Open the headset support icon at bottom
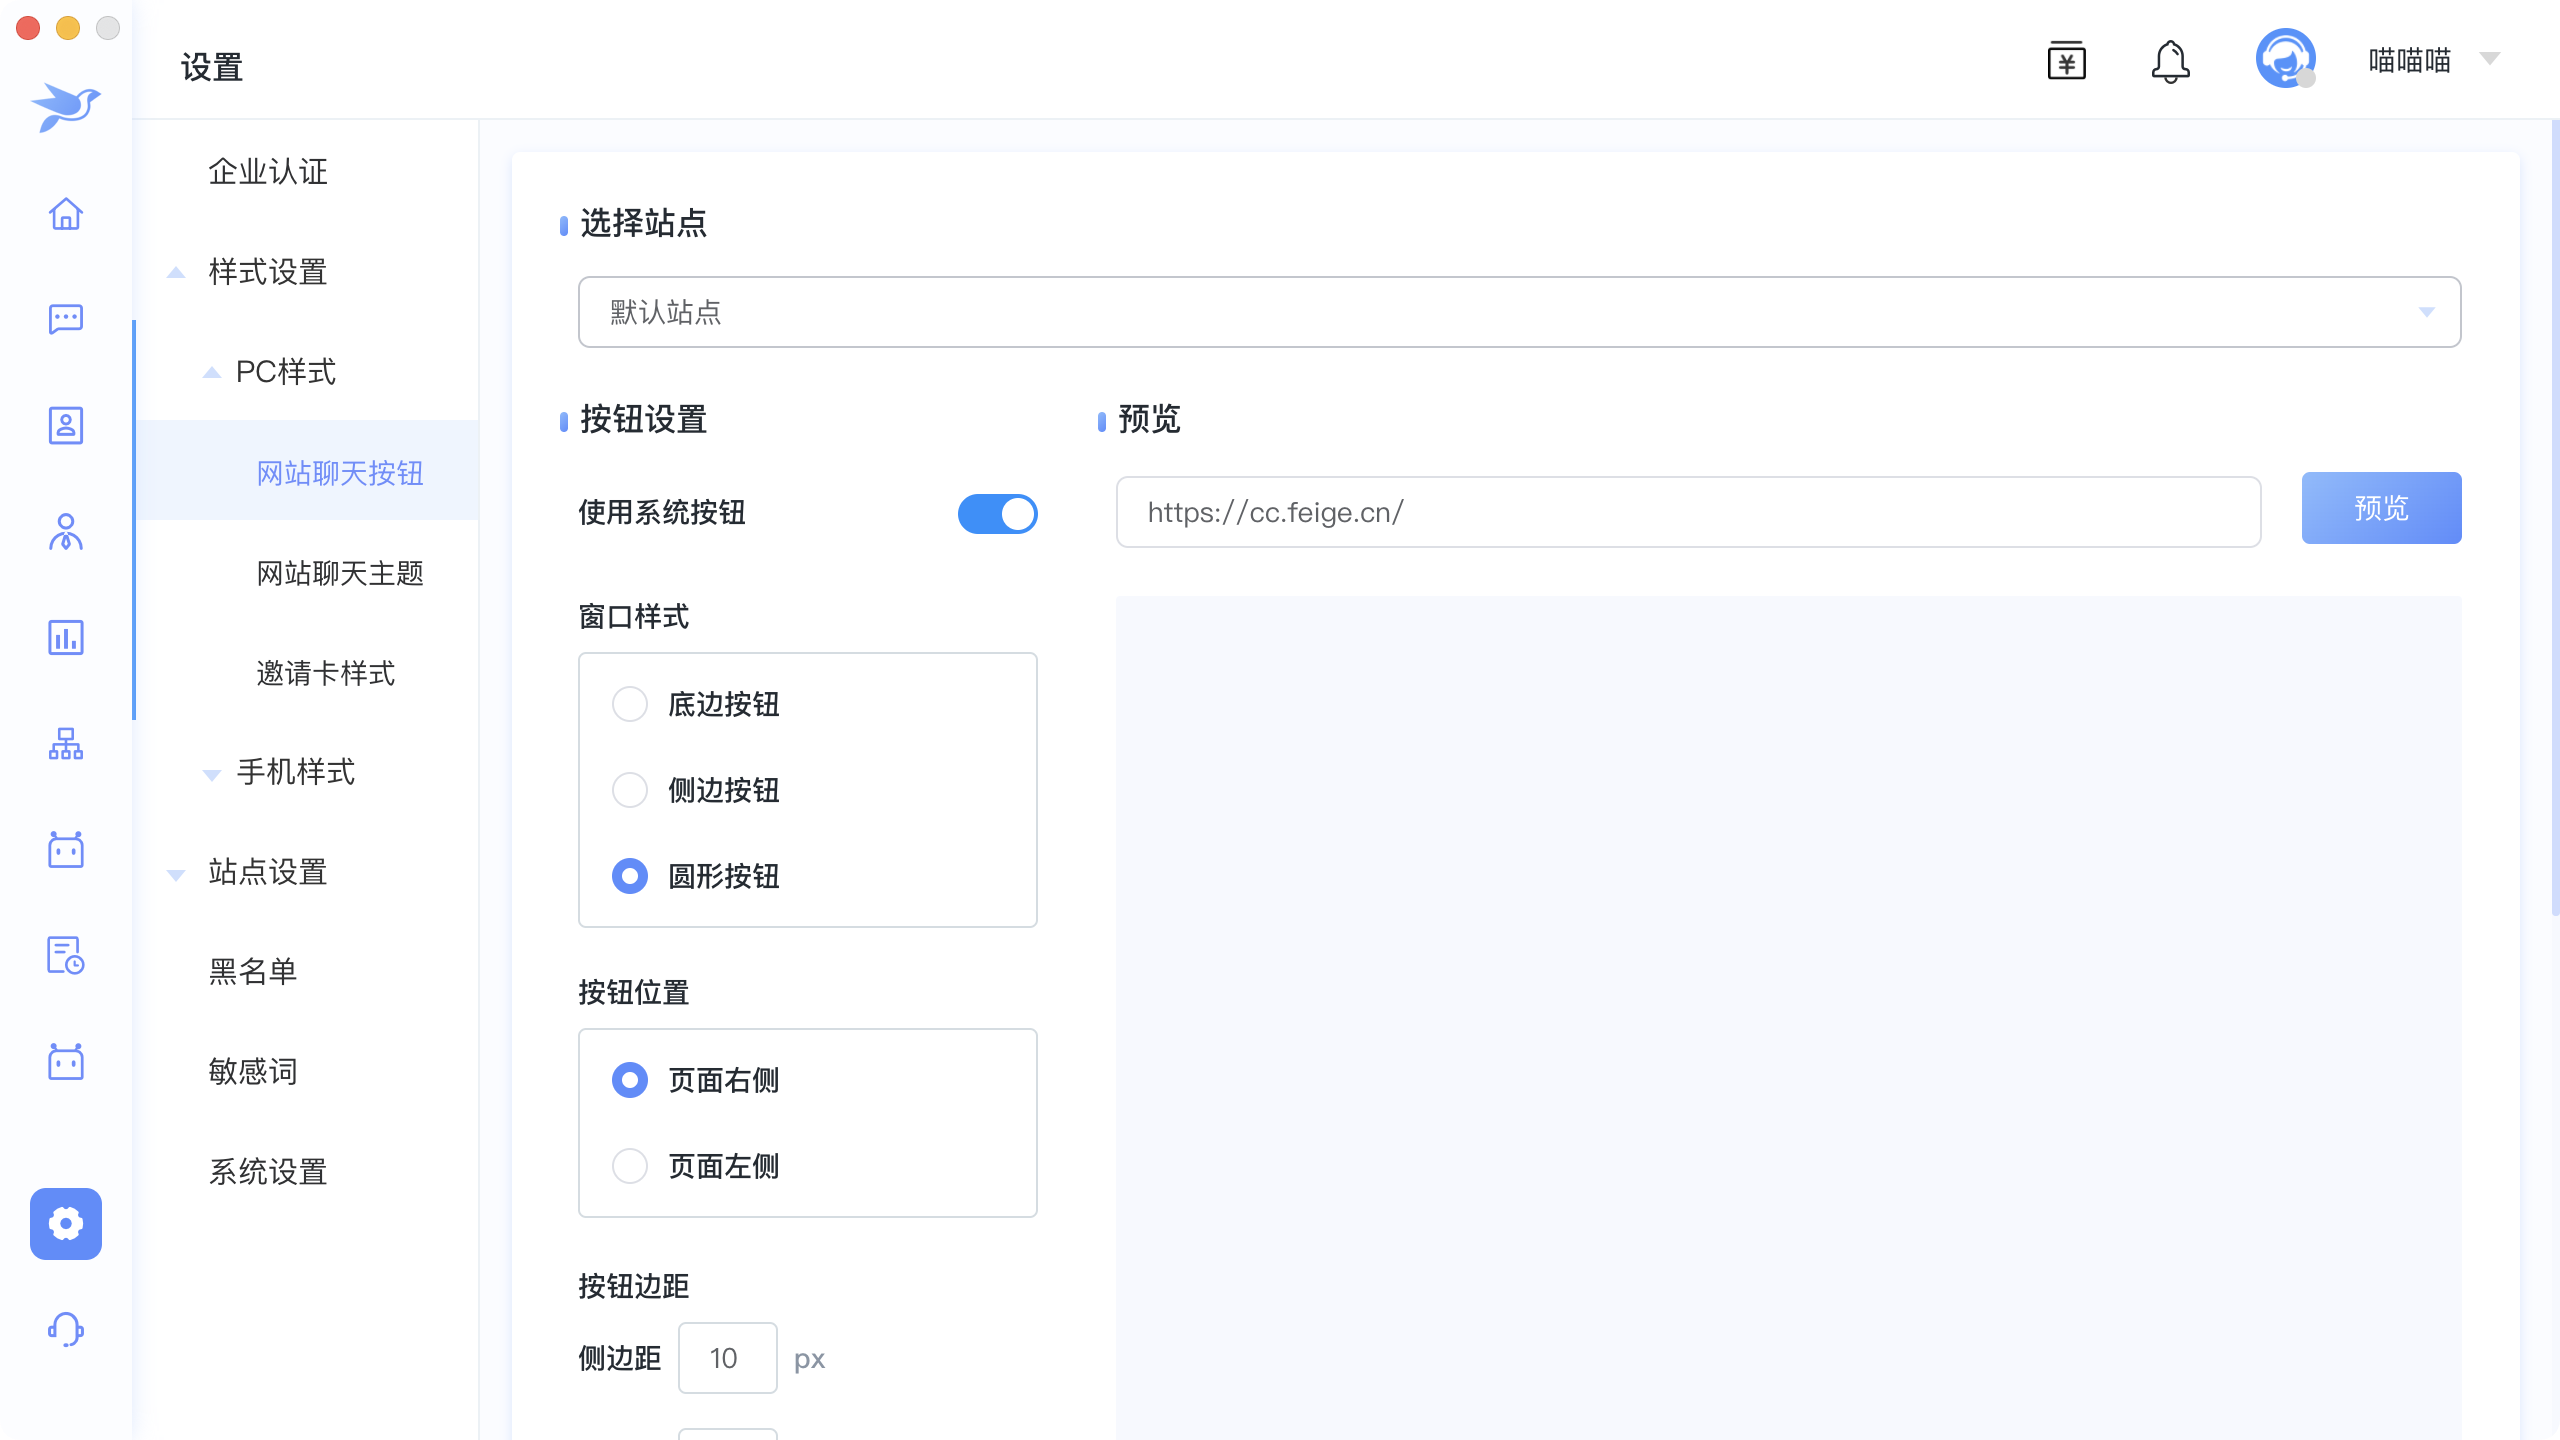 tap(66, 1329)
